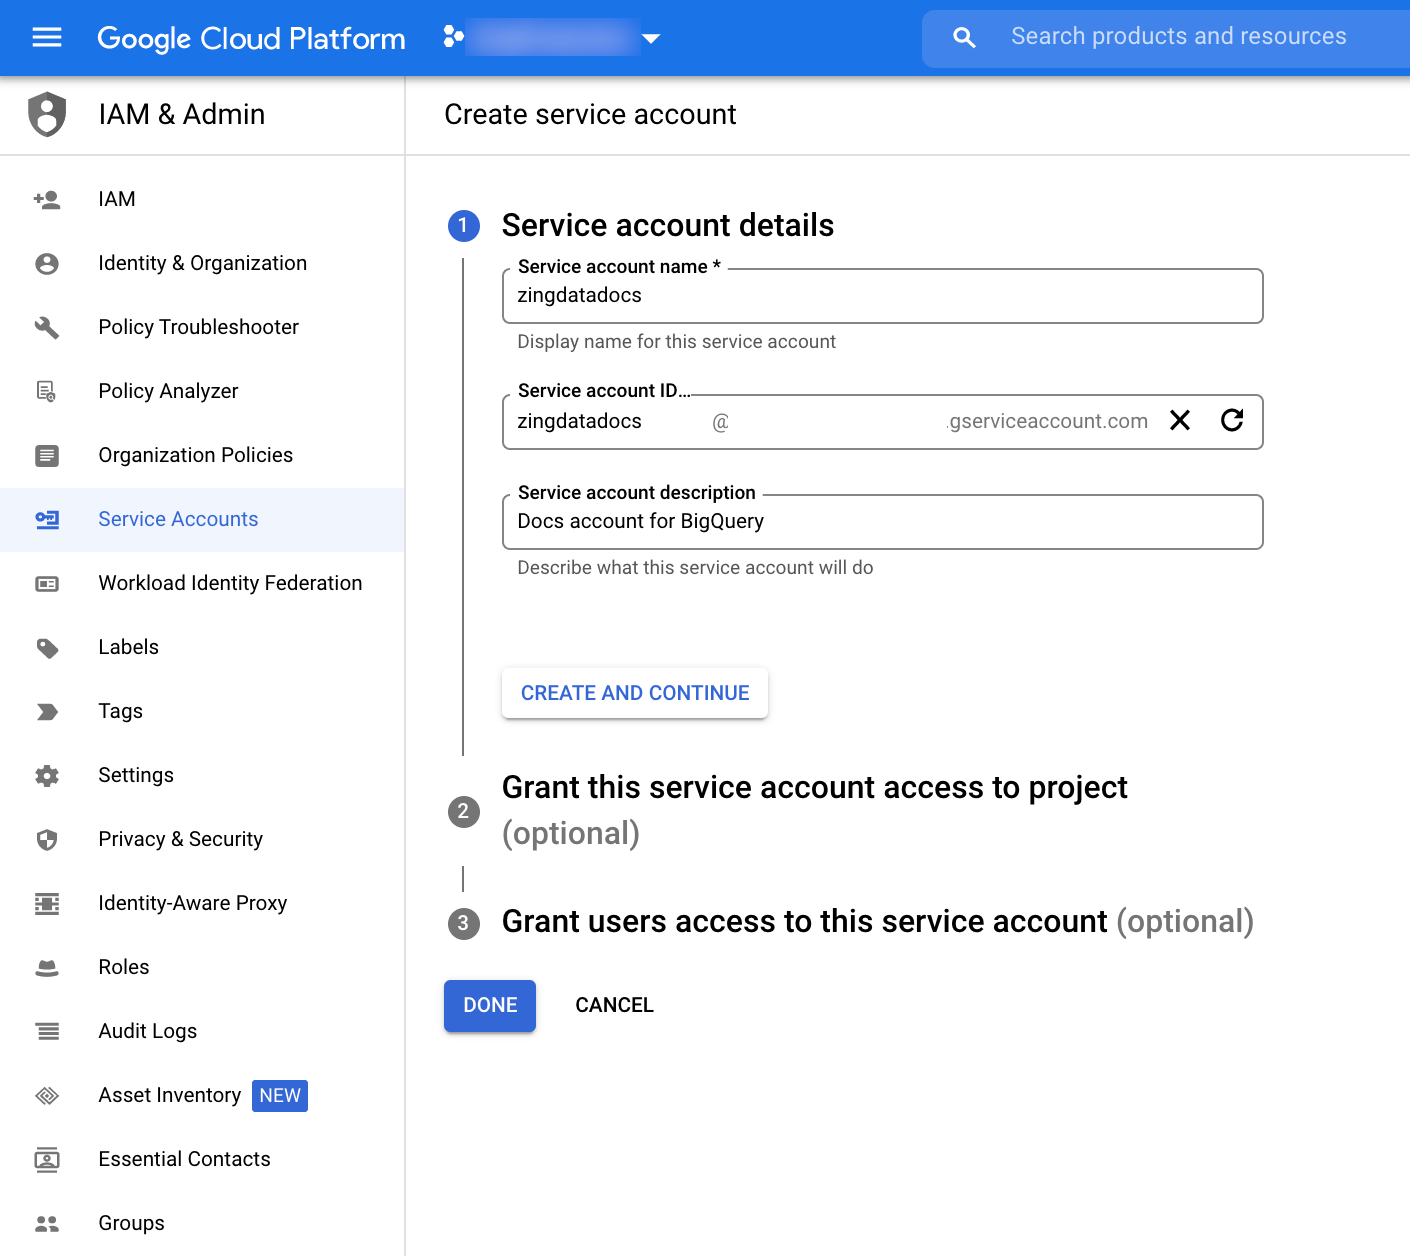Click the Labels tag icon

pyautogui.click(x=47, y=648)
